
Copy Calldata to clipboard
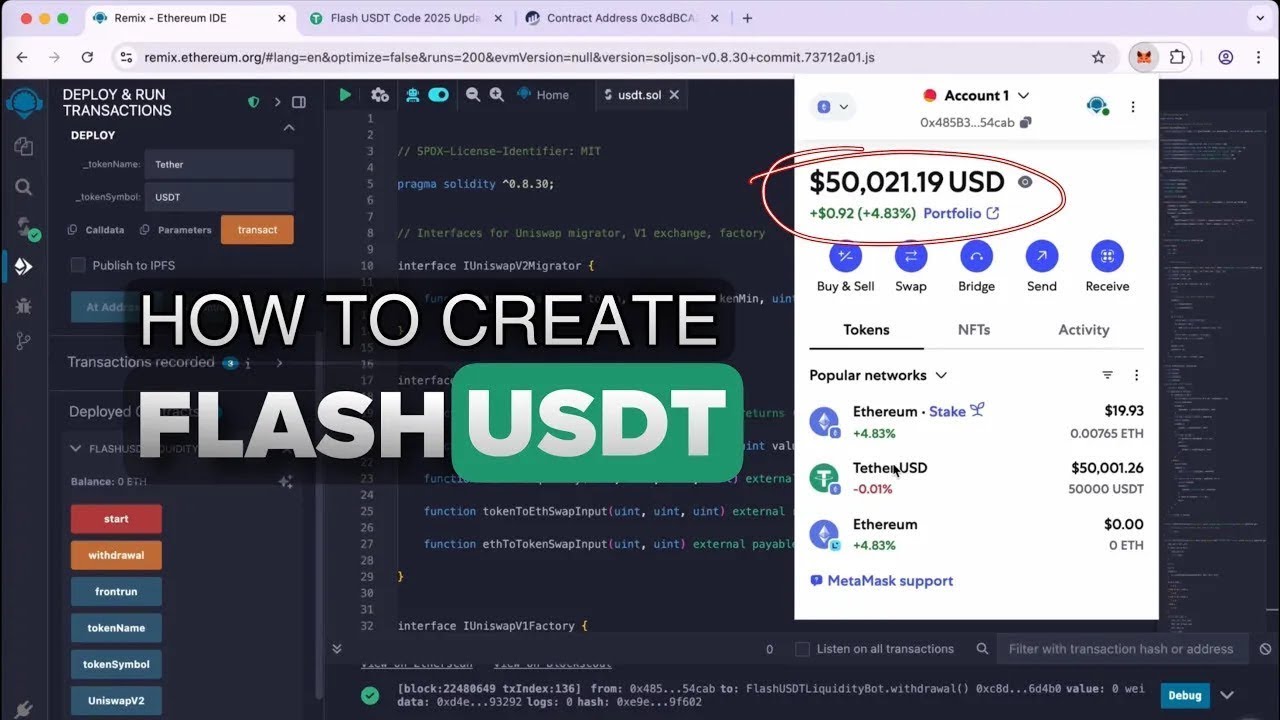(x=72, y=230)
